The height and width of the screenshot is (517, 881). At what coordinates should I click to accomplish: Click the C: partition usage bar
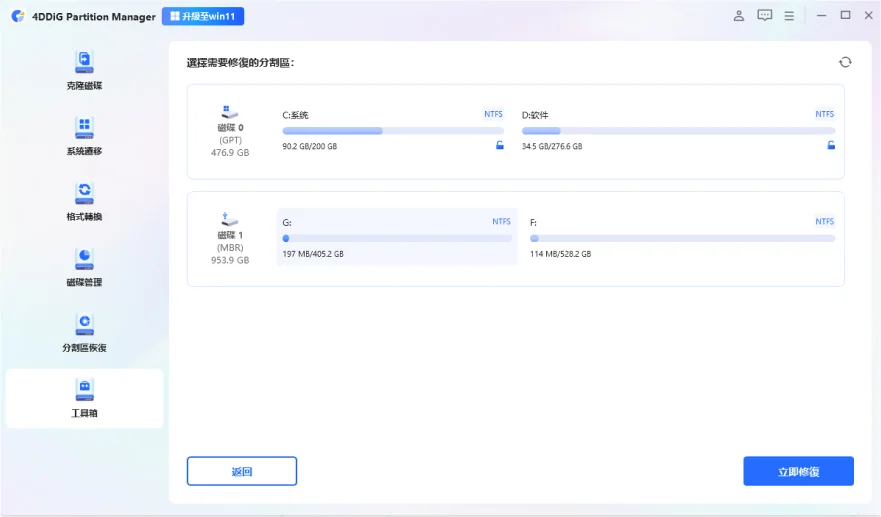point(393,131)
